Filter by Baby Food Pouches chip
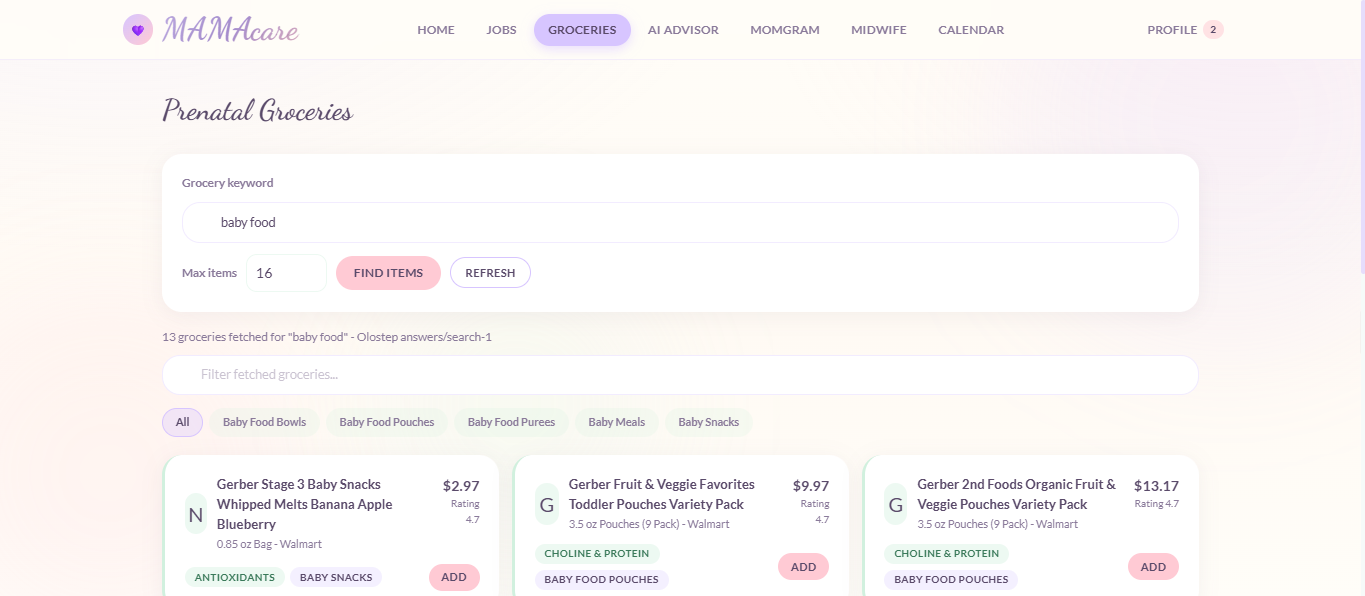Screen dimensions: 1365x596 (387, 422)
